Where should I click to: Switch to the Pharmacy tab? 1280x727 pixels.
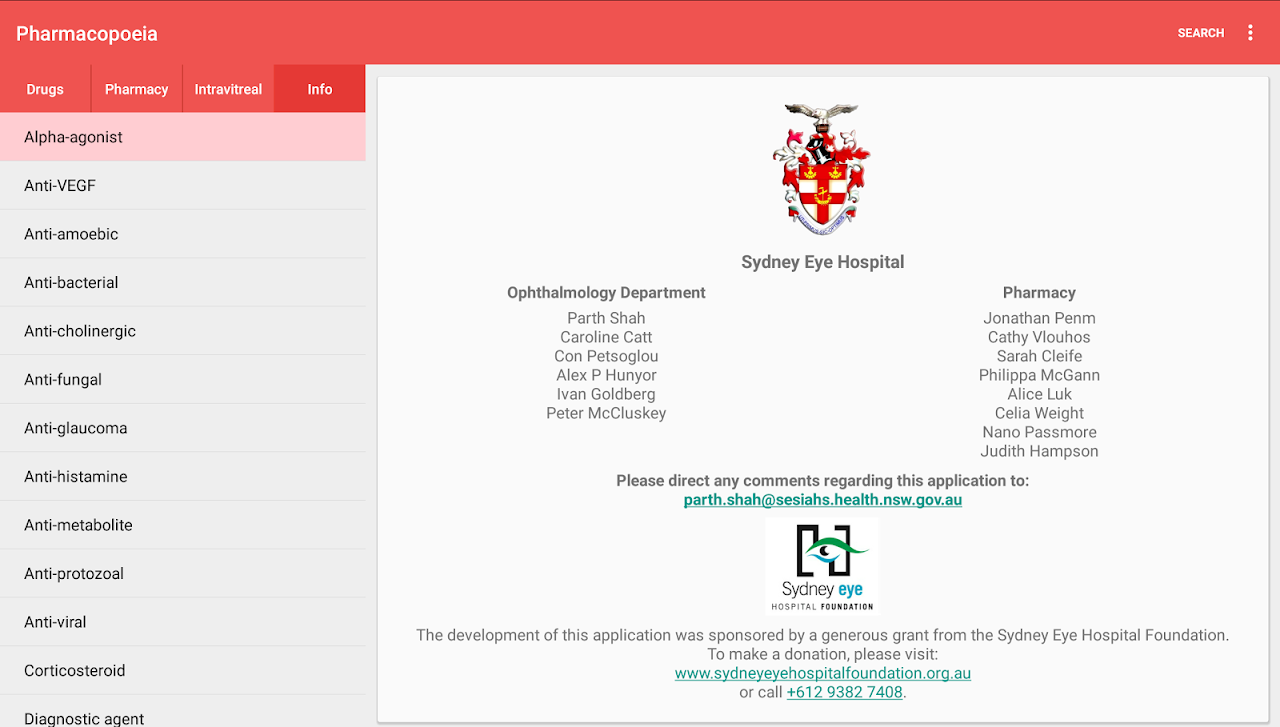137,89
